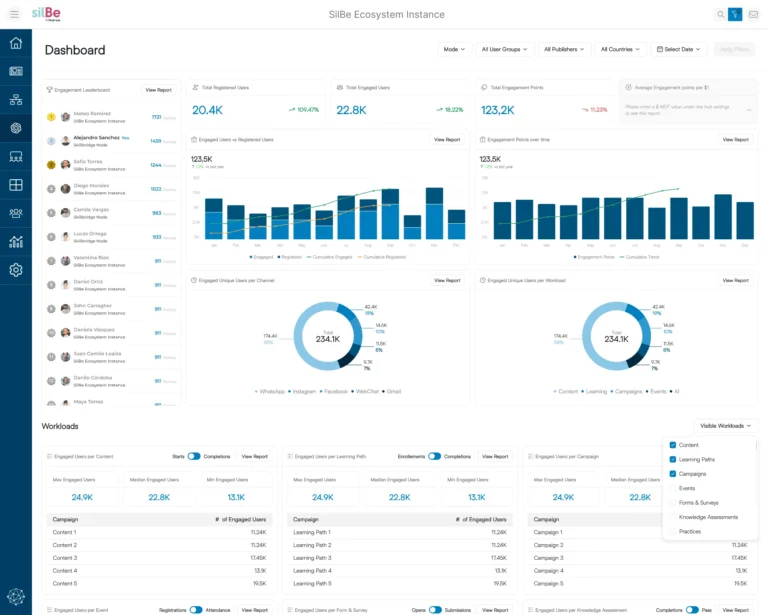Click the hamburger menu icon
The image size is (768, 615).
[13, 14]
